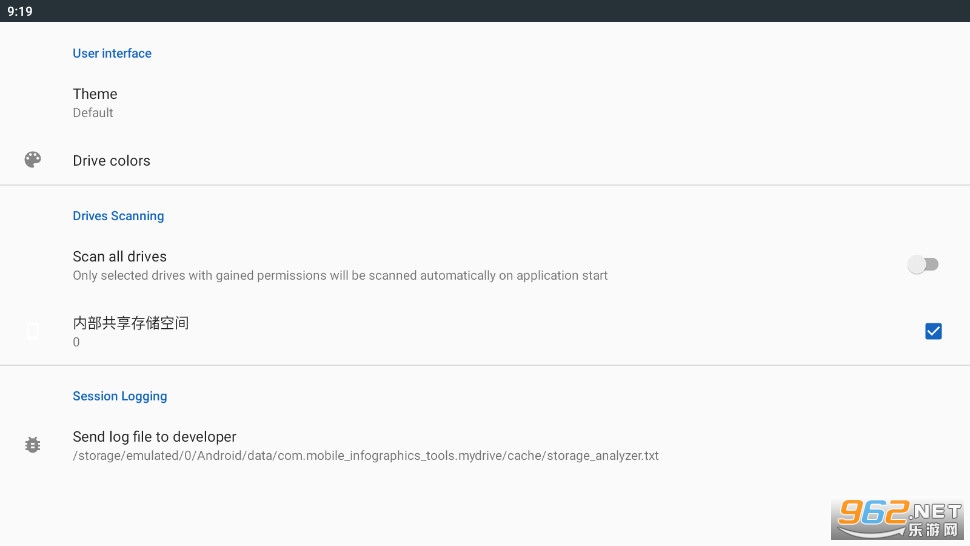This screenshot has height=546, width=970.
Task: Click the Default value under Theme
Action: pyautogui.click(x=93, y=113)
